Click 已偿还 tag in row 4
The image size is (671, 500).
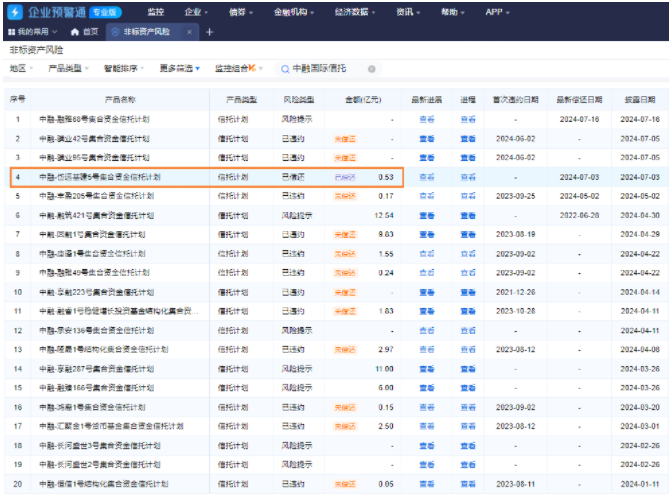[x=345, y=177]
